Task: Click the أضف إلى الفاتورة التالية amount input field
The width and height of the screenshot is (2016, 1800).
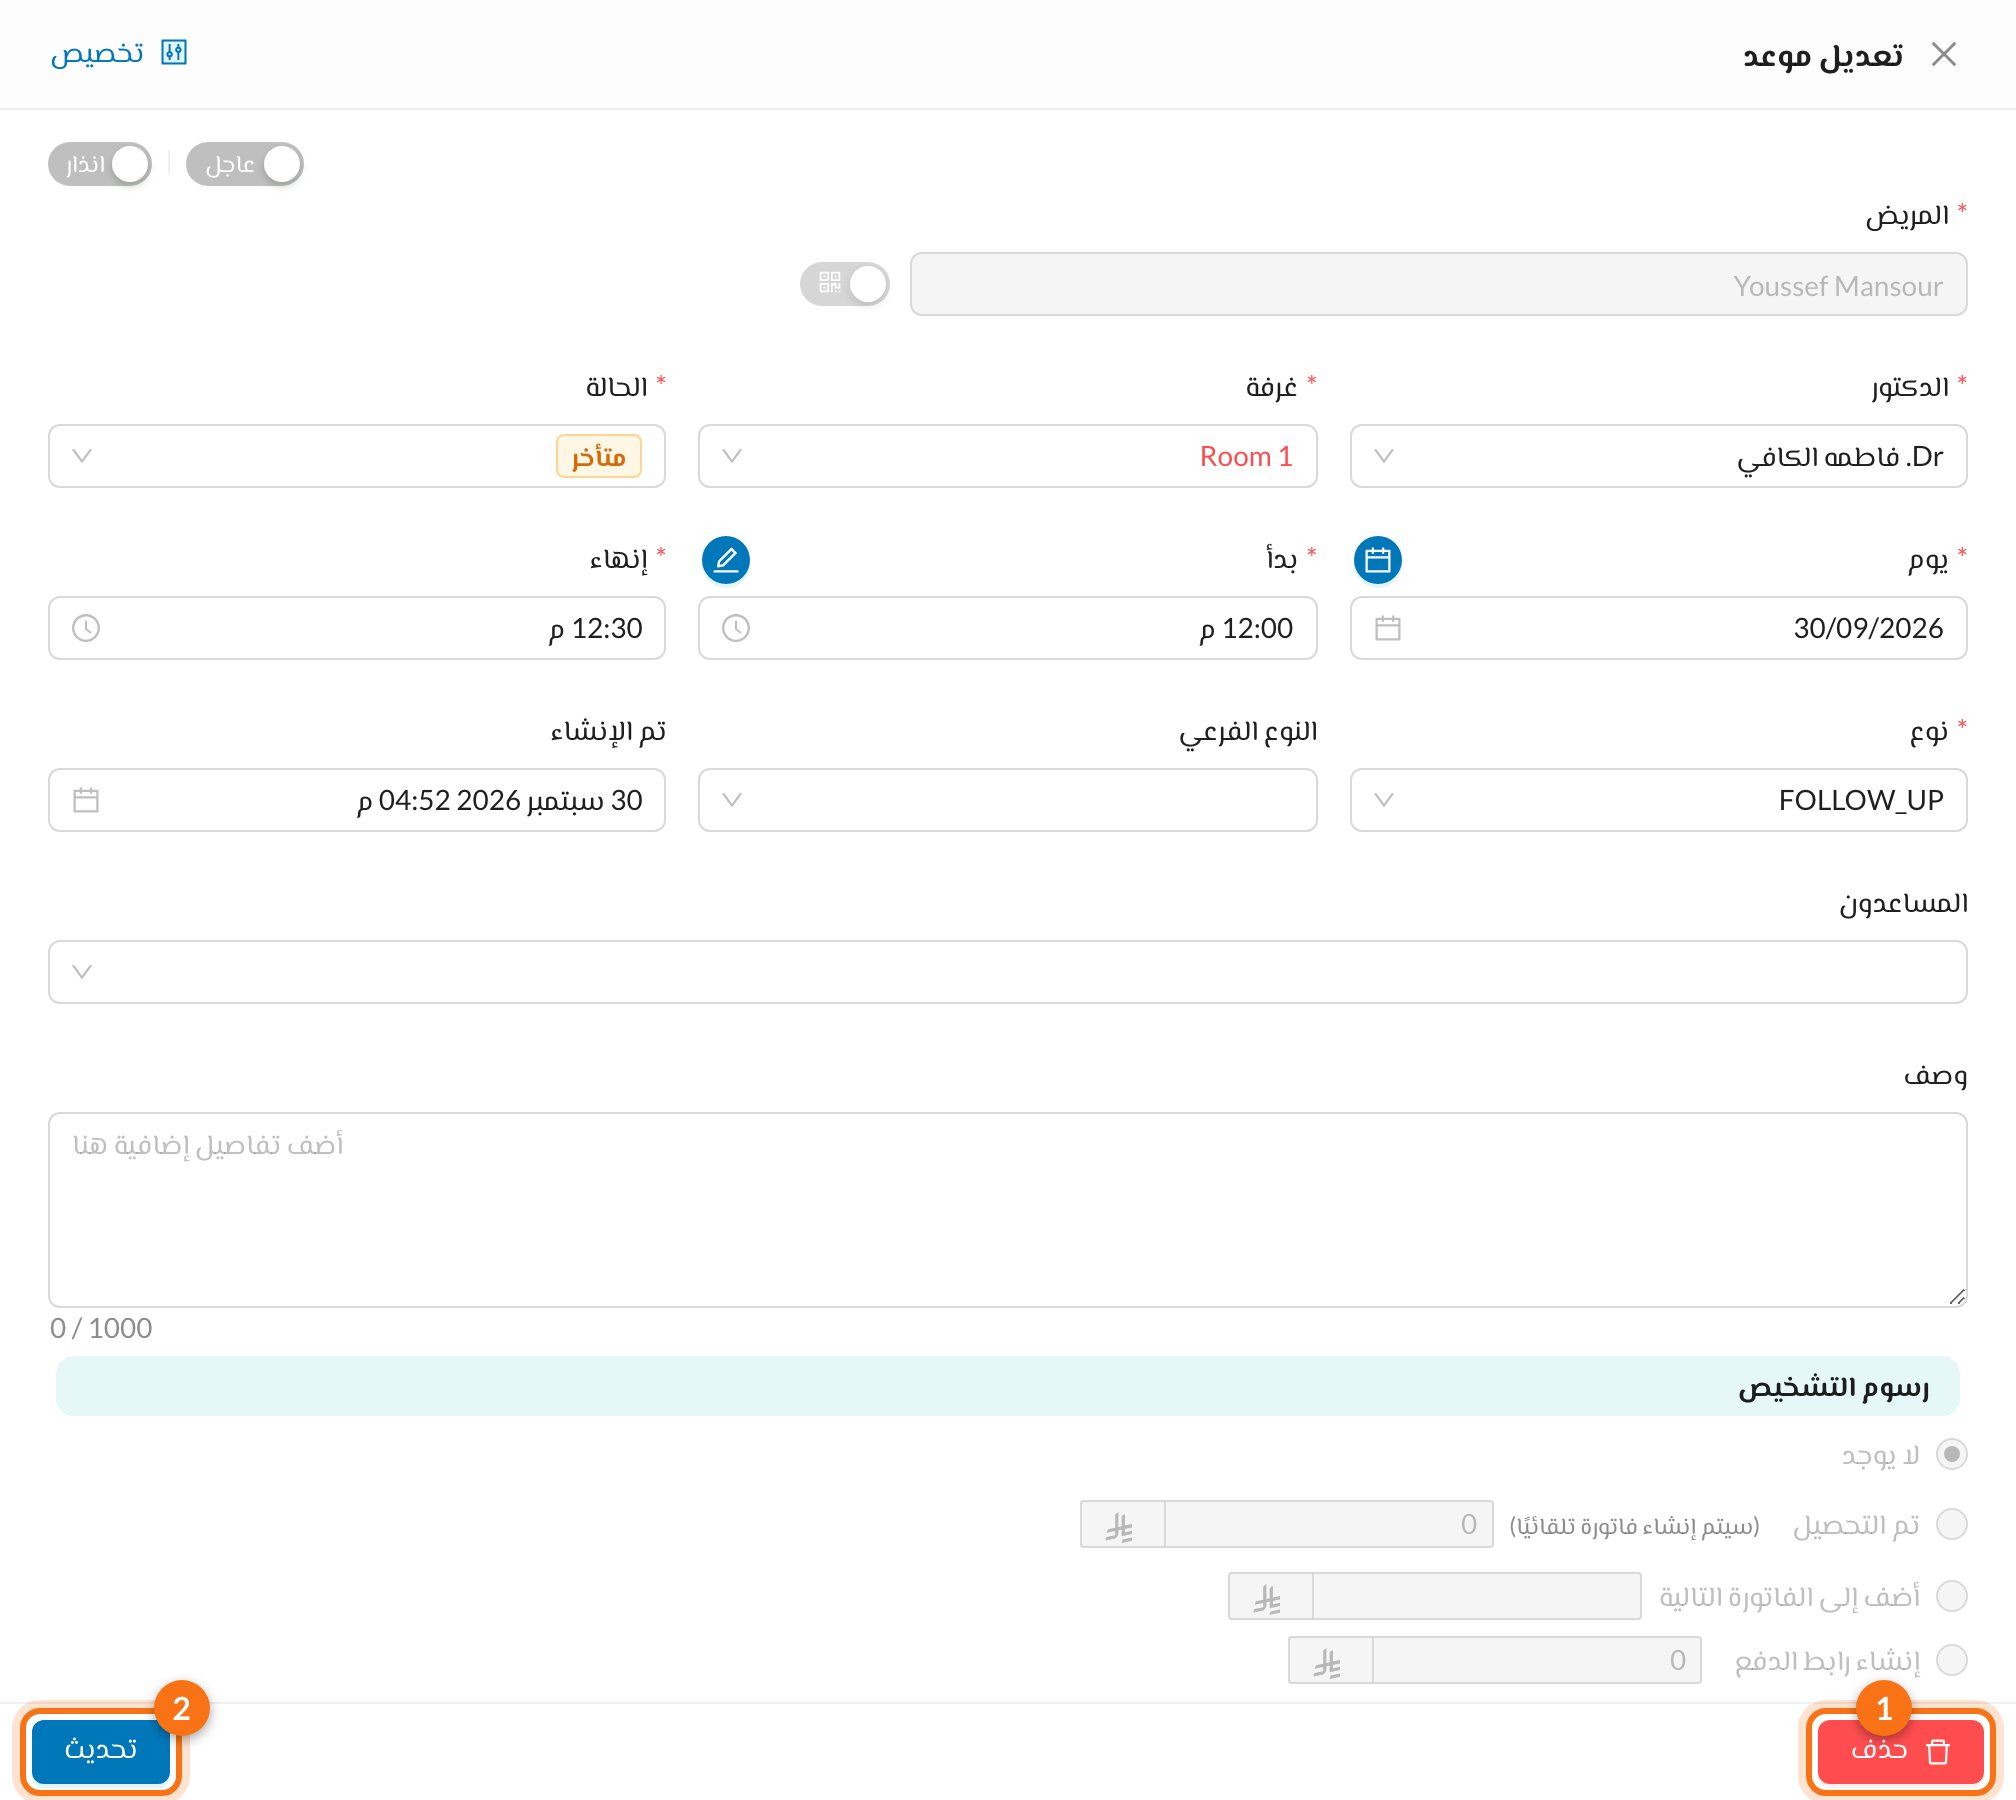Action: [1476, 1596]
